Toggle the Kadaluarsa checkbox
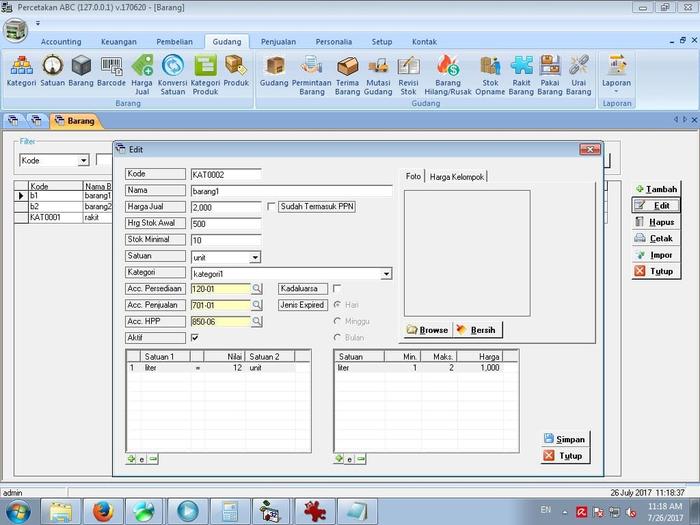700x525 pixels. 337,289
